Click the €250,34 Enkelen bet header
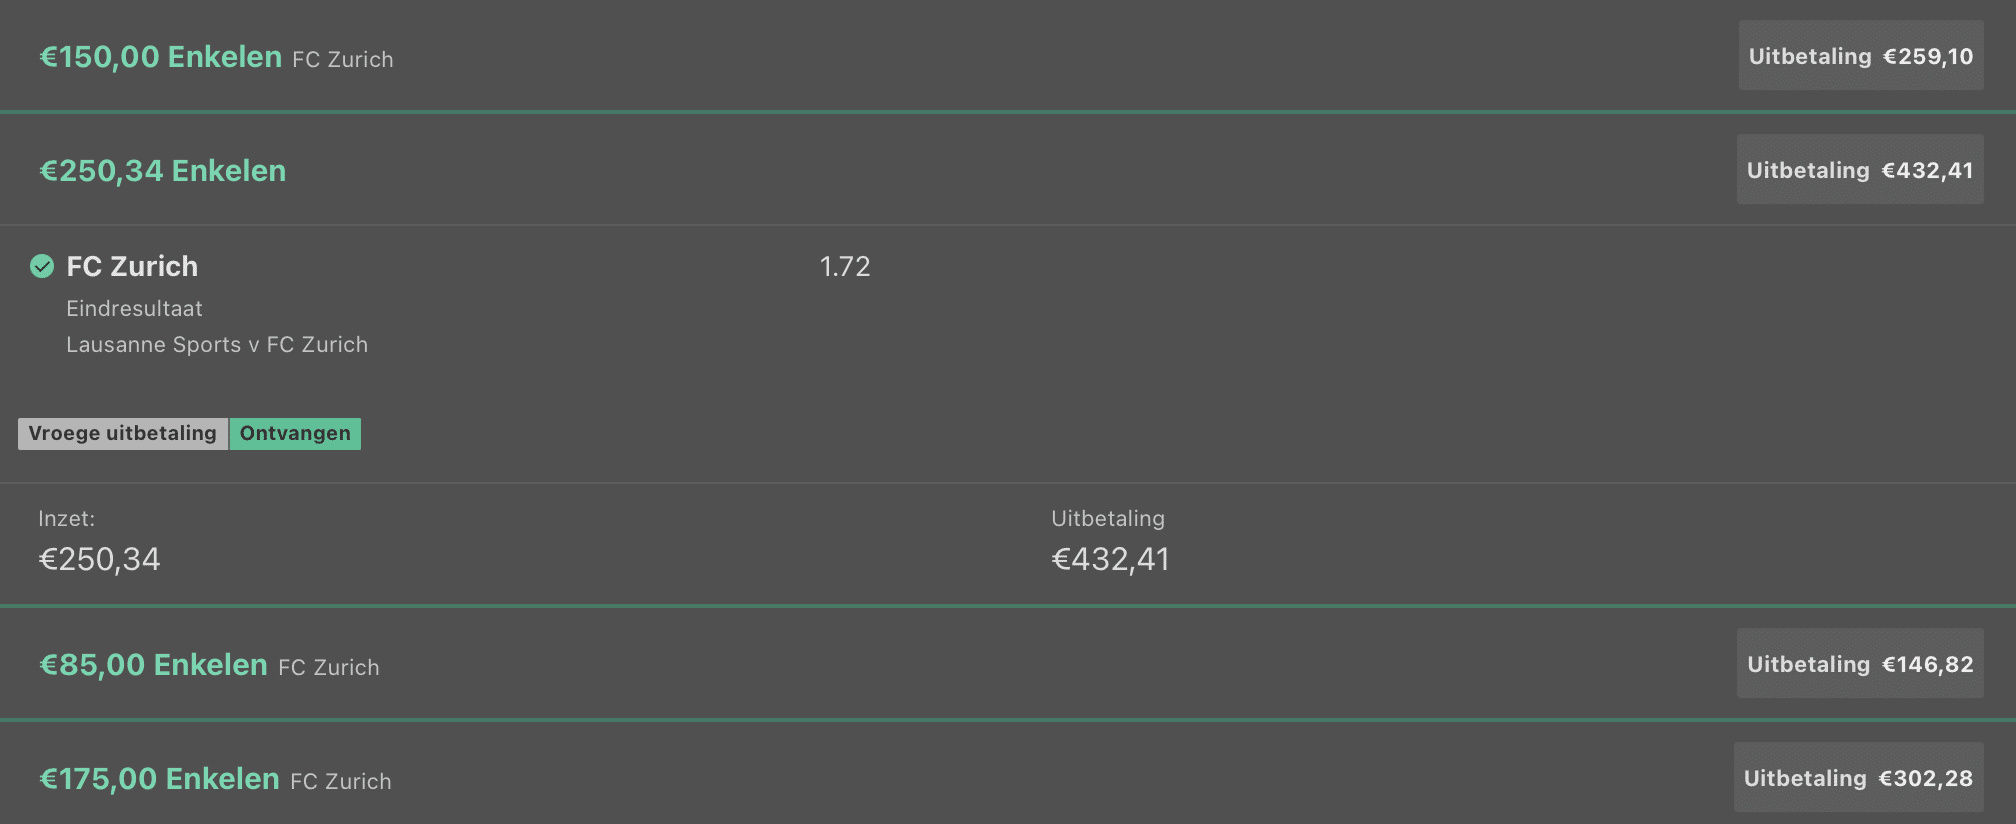The width and height of the screenshot is (2016, 824). click(x=162, y=170)
